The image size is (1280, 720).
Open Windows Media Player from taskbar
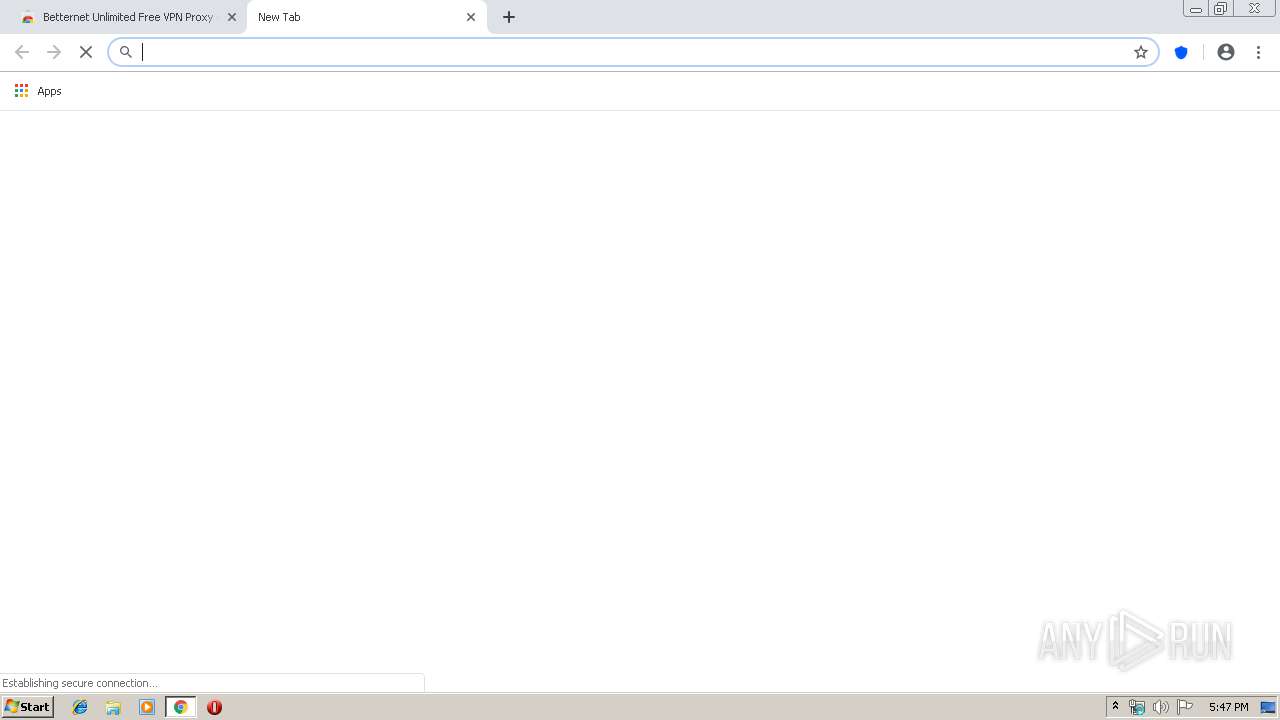(x=147, y=707)
